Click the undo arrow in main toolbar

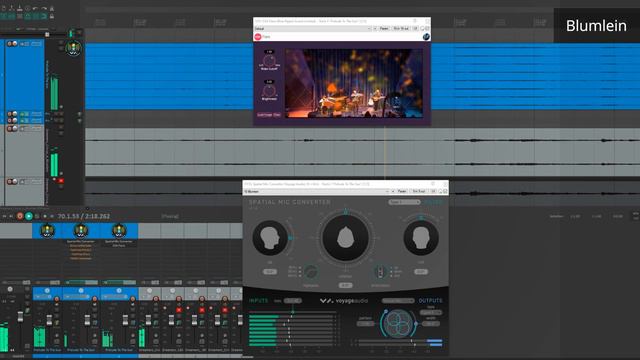point(36,8)
